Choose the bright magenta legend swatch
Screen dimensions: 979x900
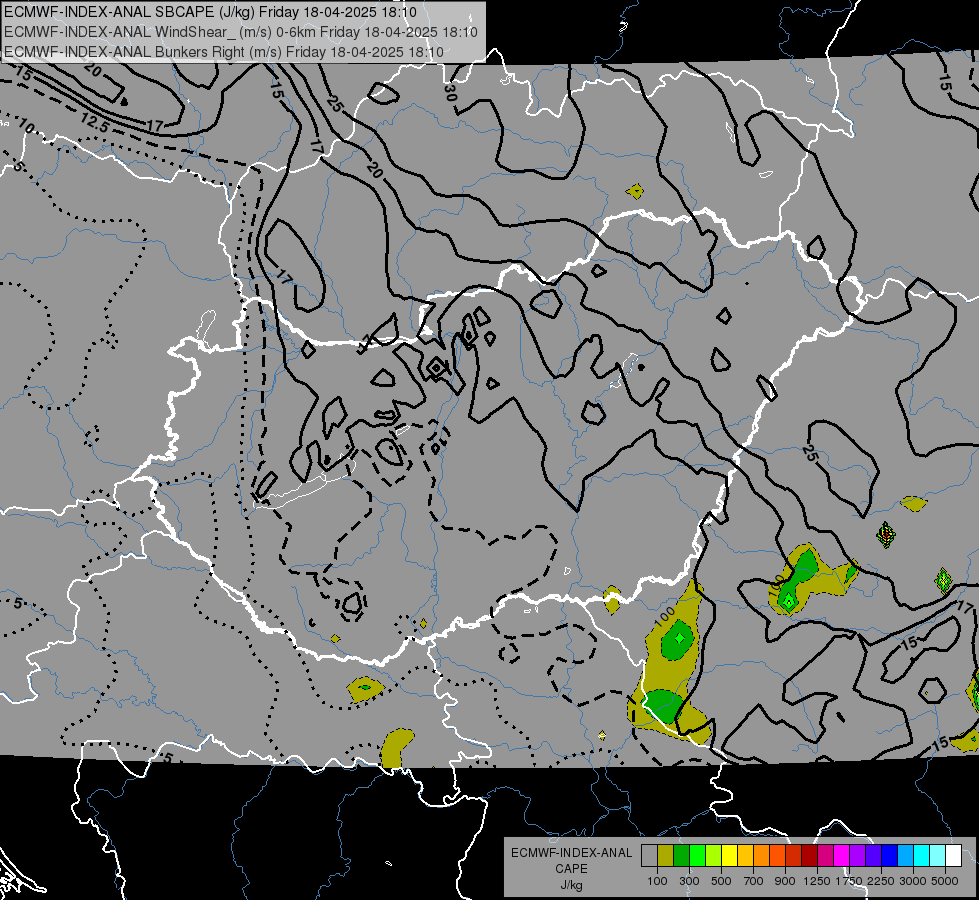point(842,855)
